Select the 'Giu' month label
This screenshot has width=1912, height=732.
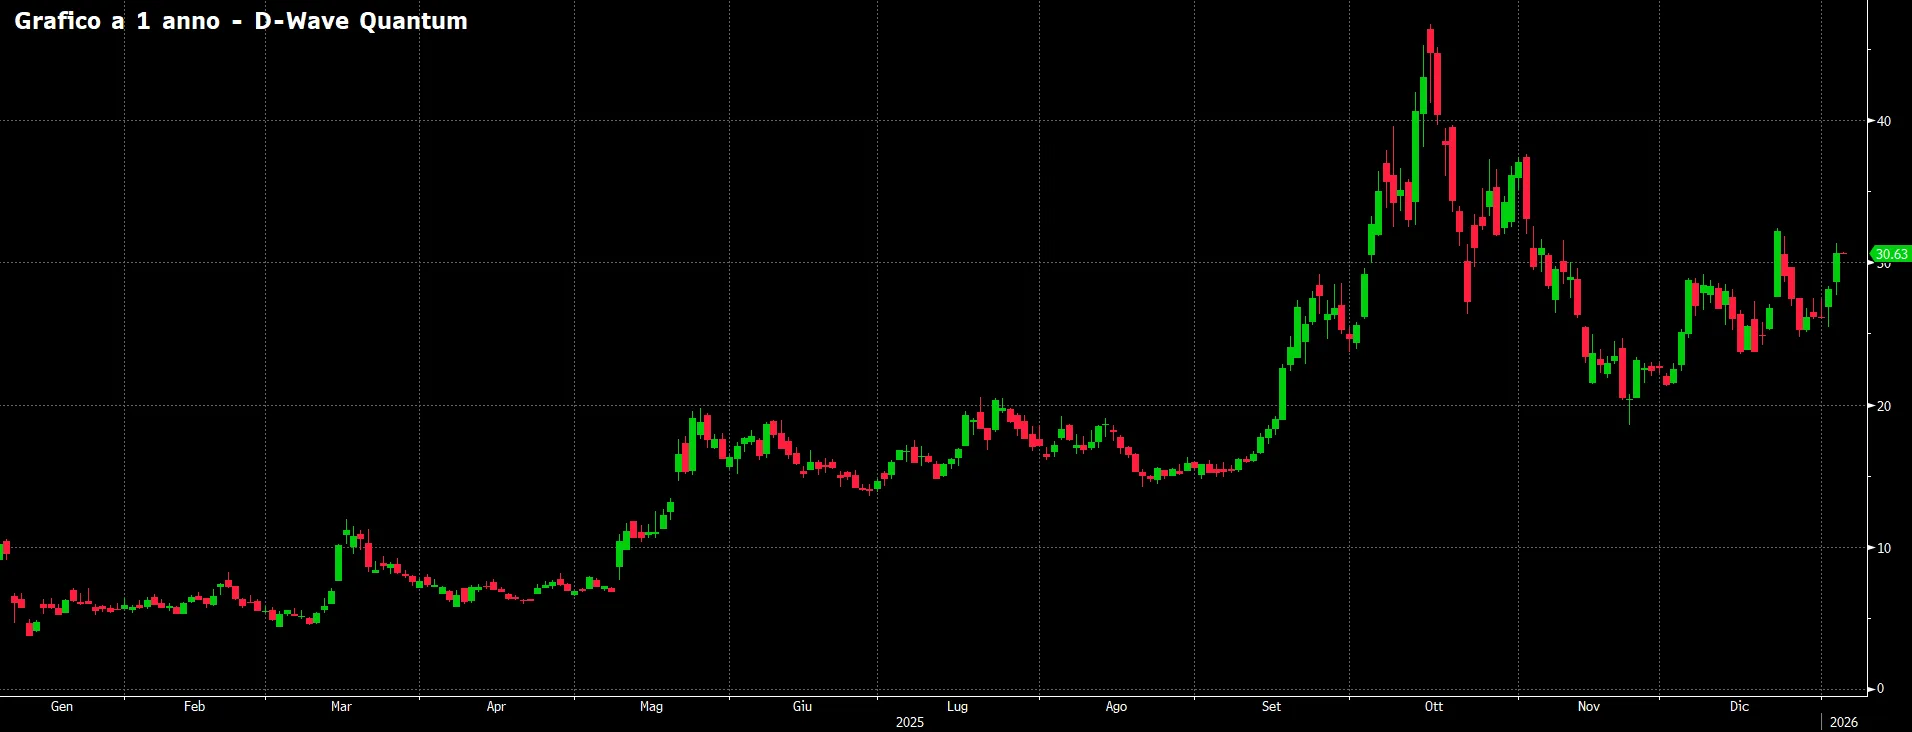click(x=802, y=706)
